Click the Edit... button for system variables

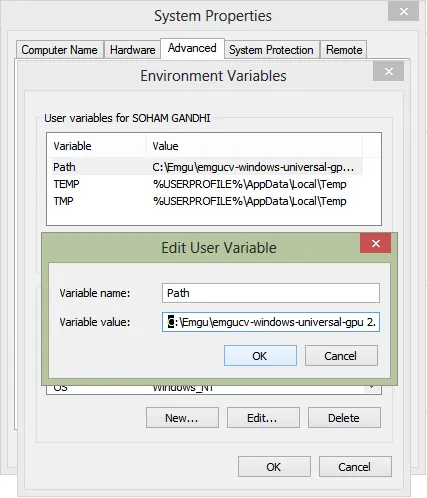263,417
